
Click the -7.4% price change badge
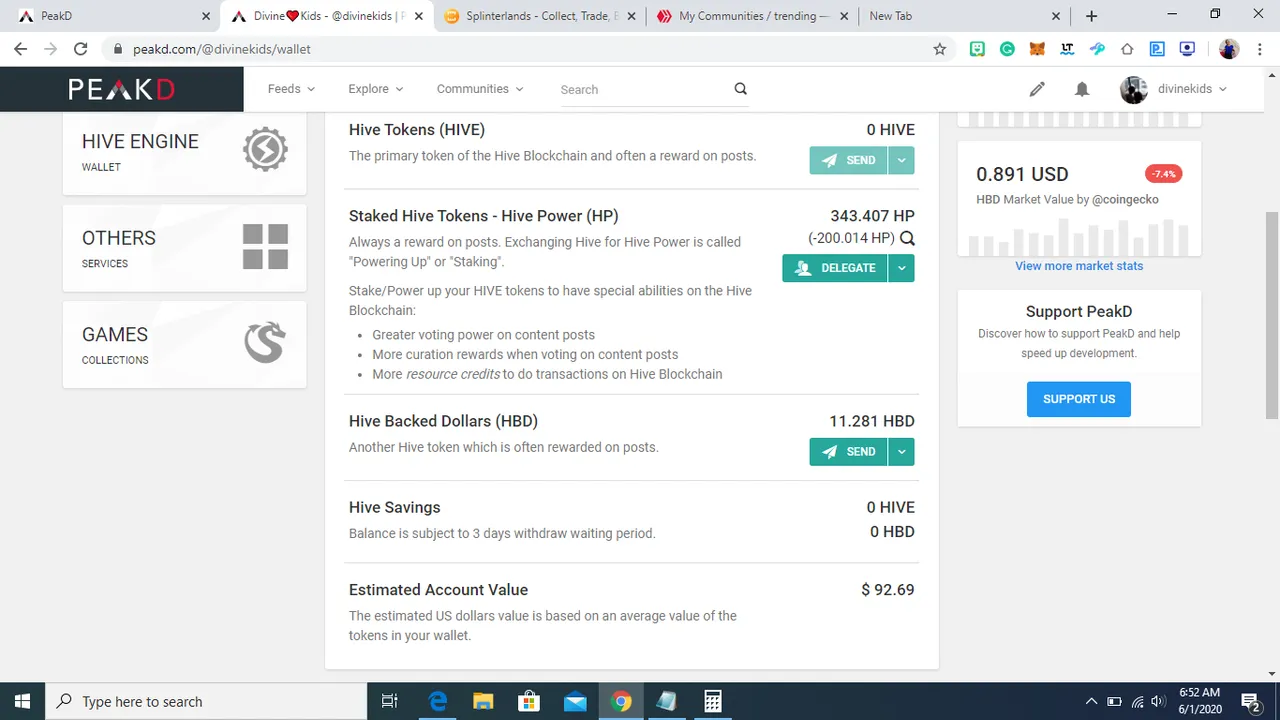1163,174
